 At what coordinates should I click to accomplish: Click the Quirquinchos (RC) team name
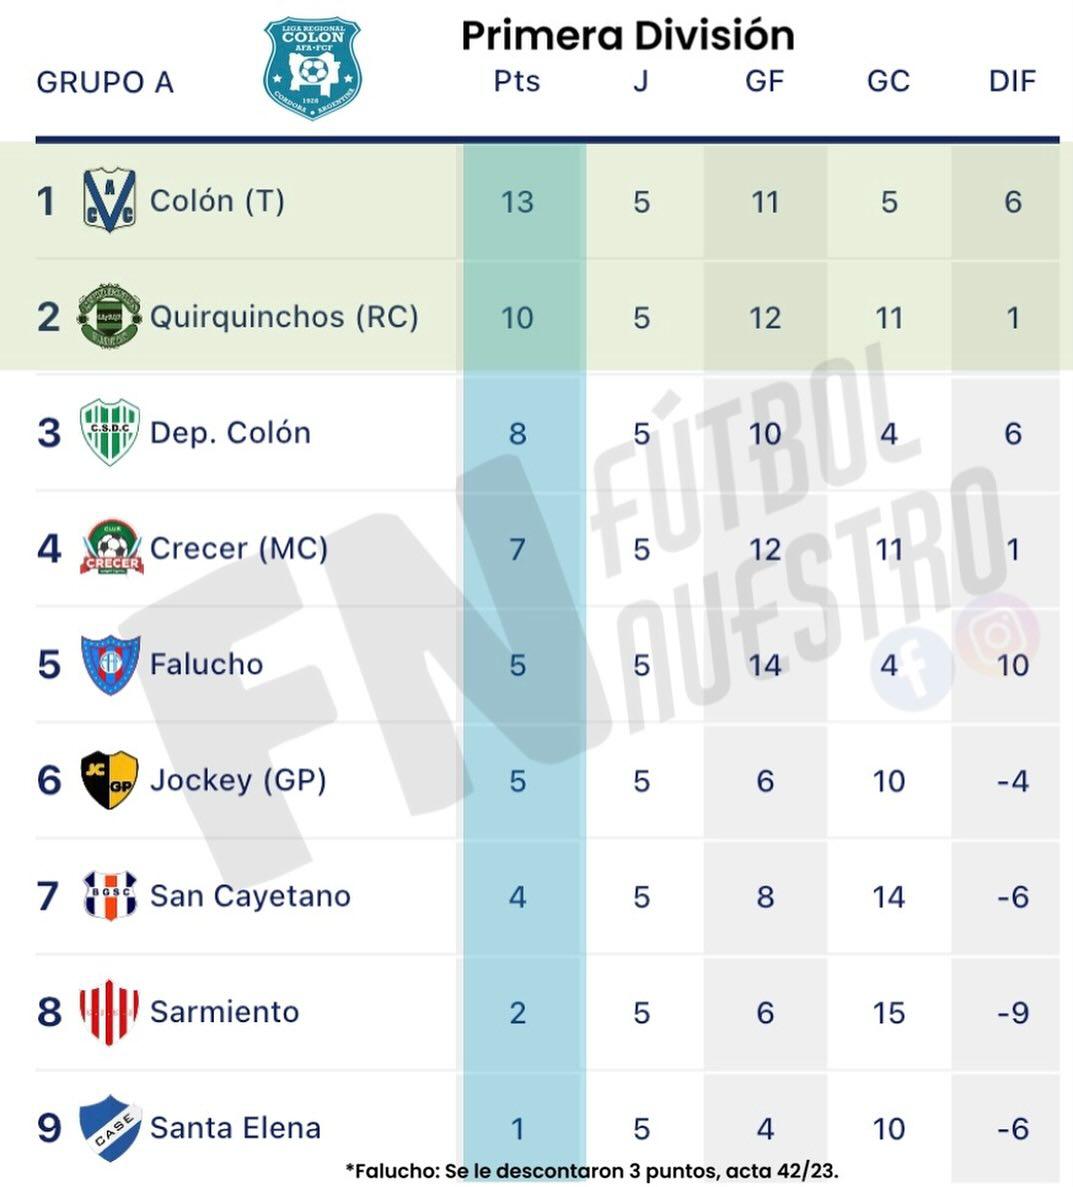pos(284,317)
